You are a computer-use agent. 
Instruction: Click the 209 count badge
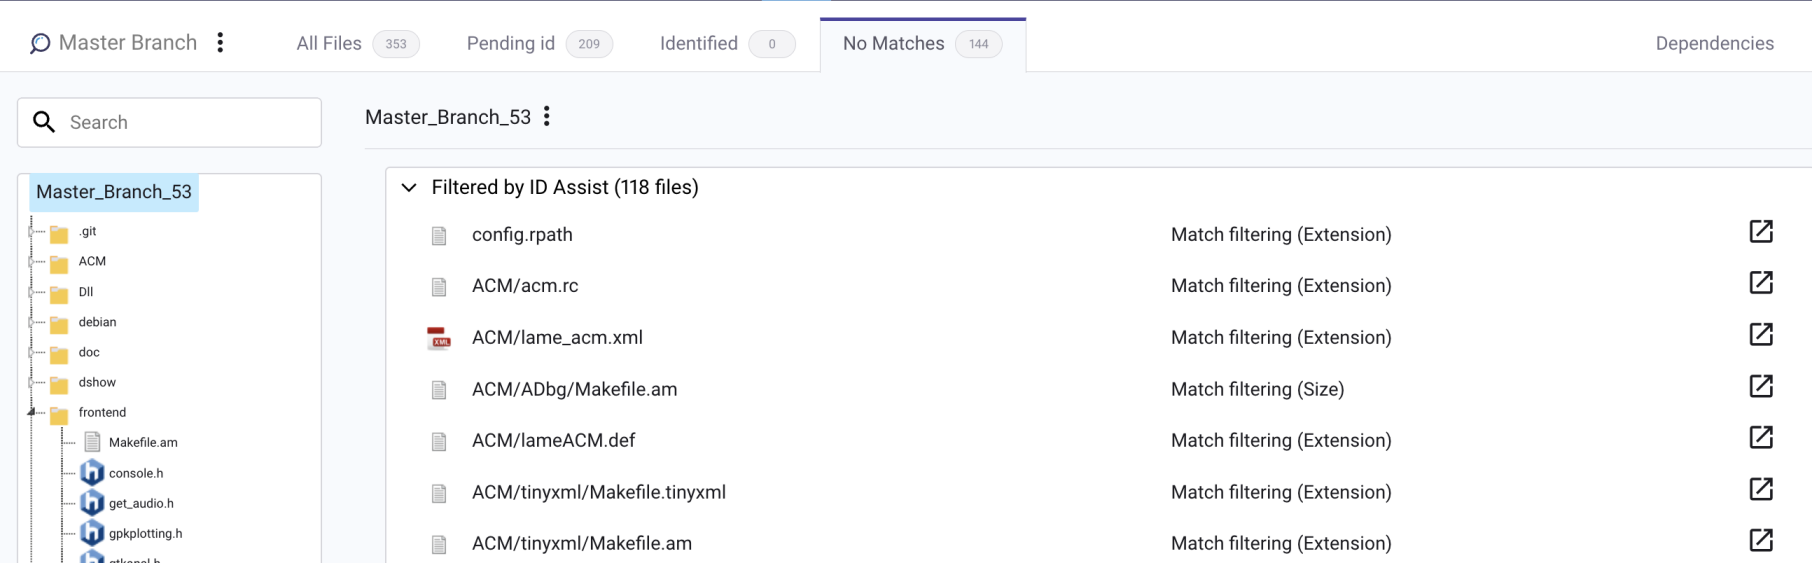(589, 44)
